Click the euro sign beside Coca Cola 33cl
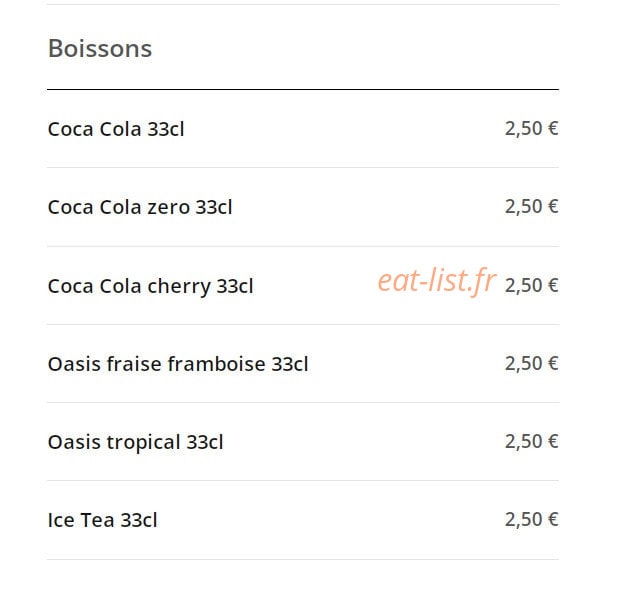This screenshot has height=611, width=621. coord(553,128)
